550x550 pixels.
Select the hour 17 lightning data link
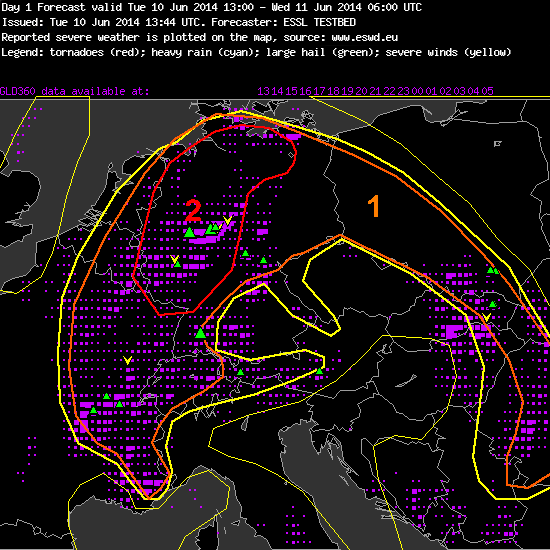pos(319,91)
